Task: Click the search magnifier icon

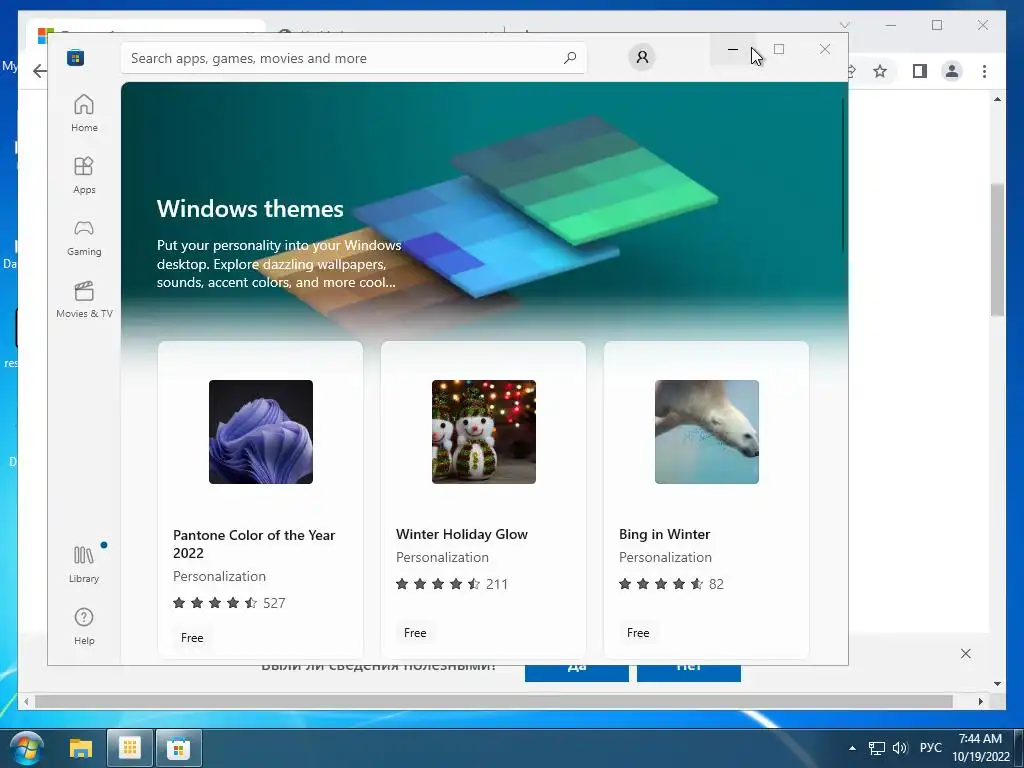Action: click(x=569, y=58)
